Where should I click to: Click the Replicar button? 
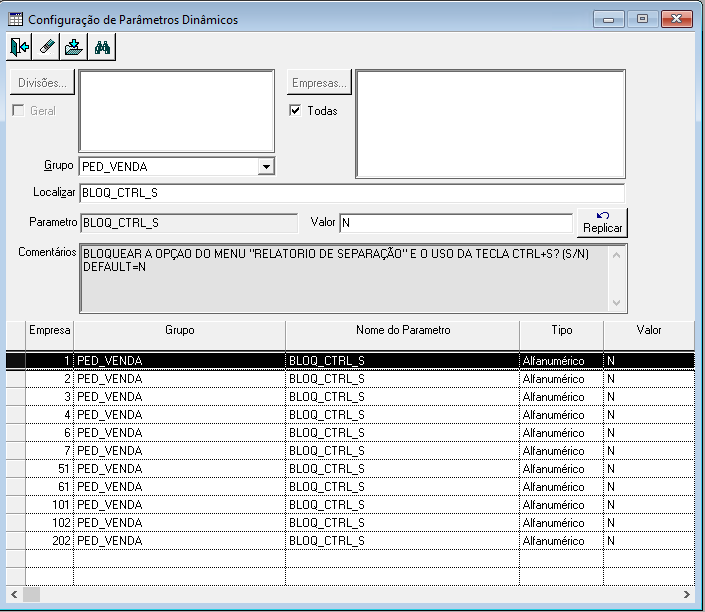pos(602,223)
